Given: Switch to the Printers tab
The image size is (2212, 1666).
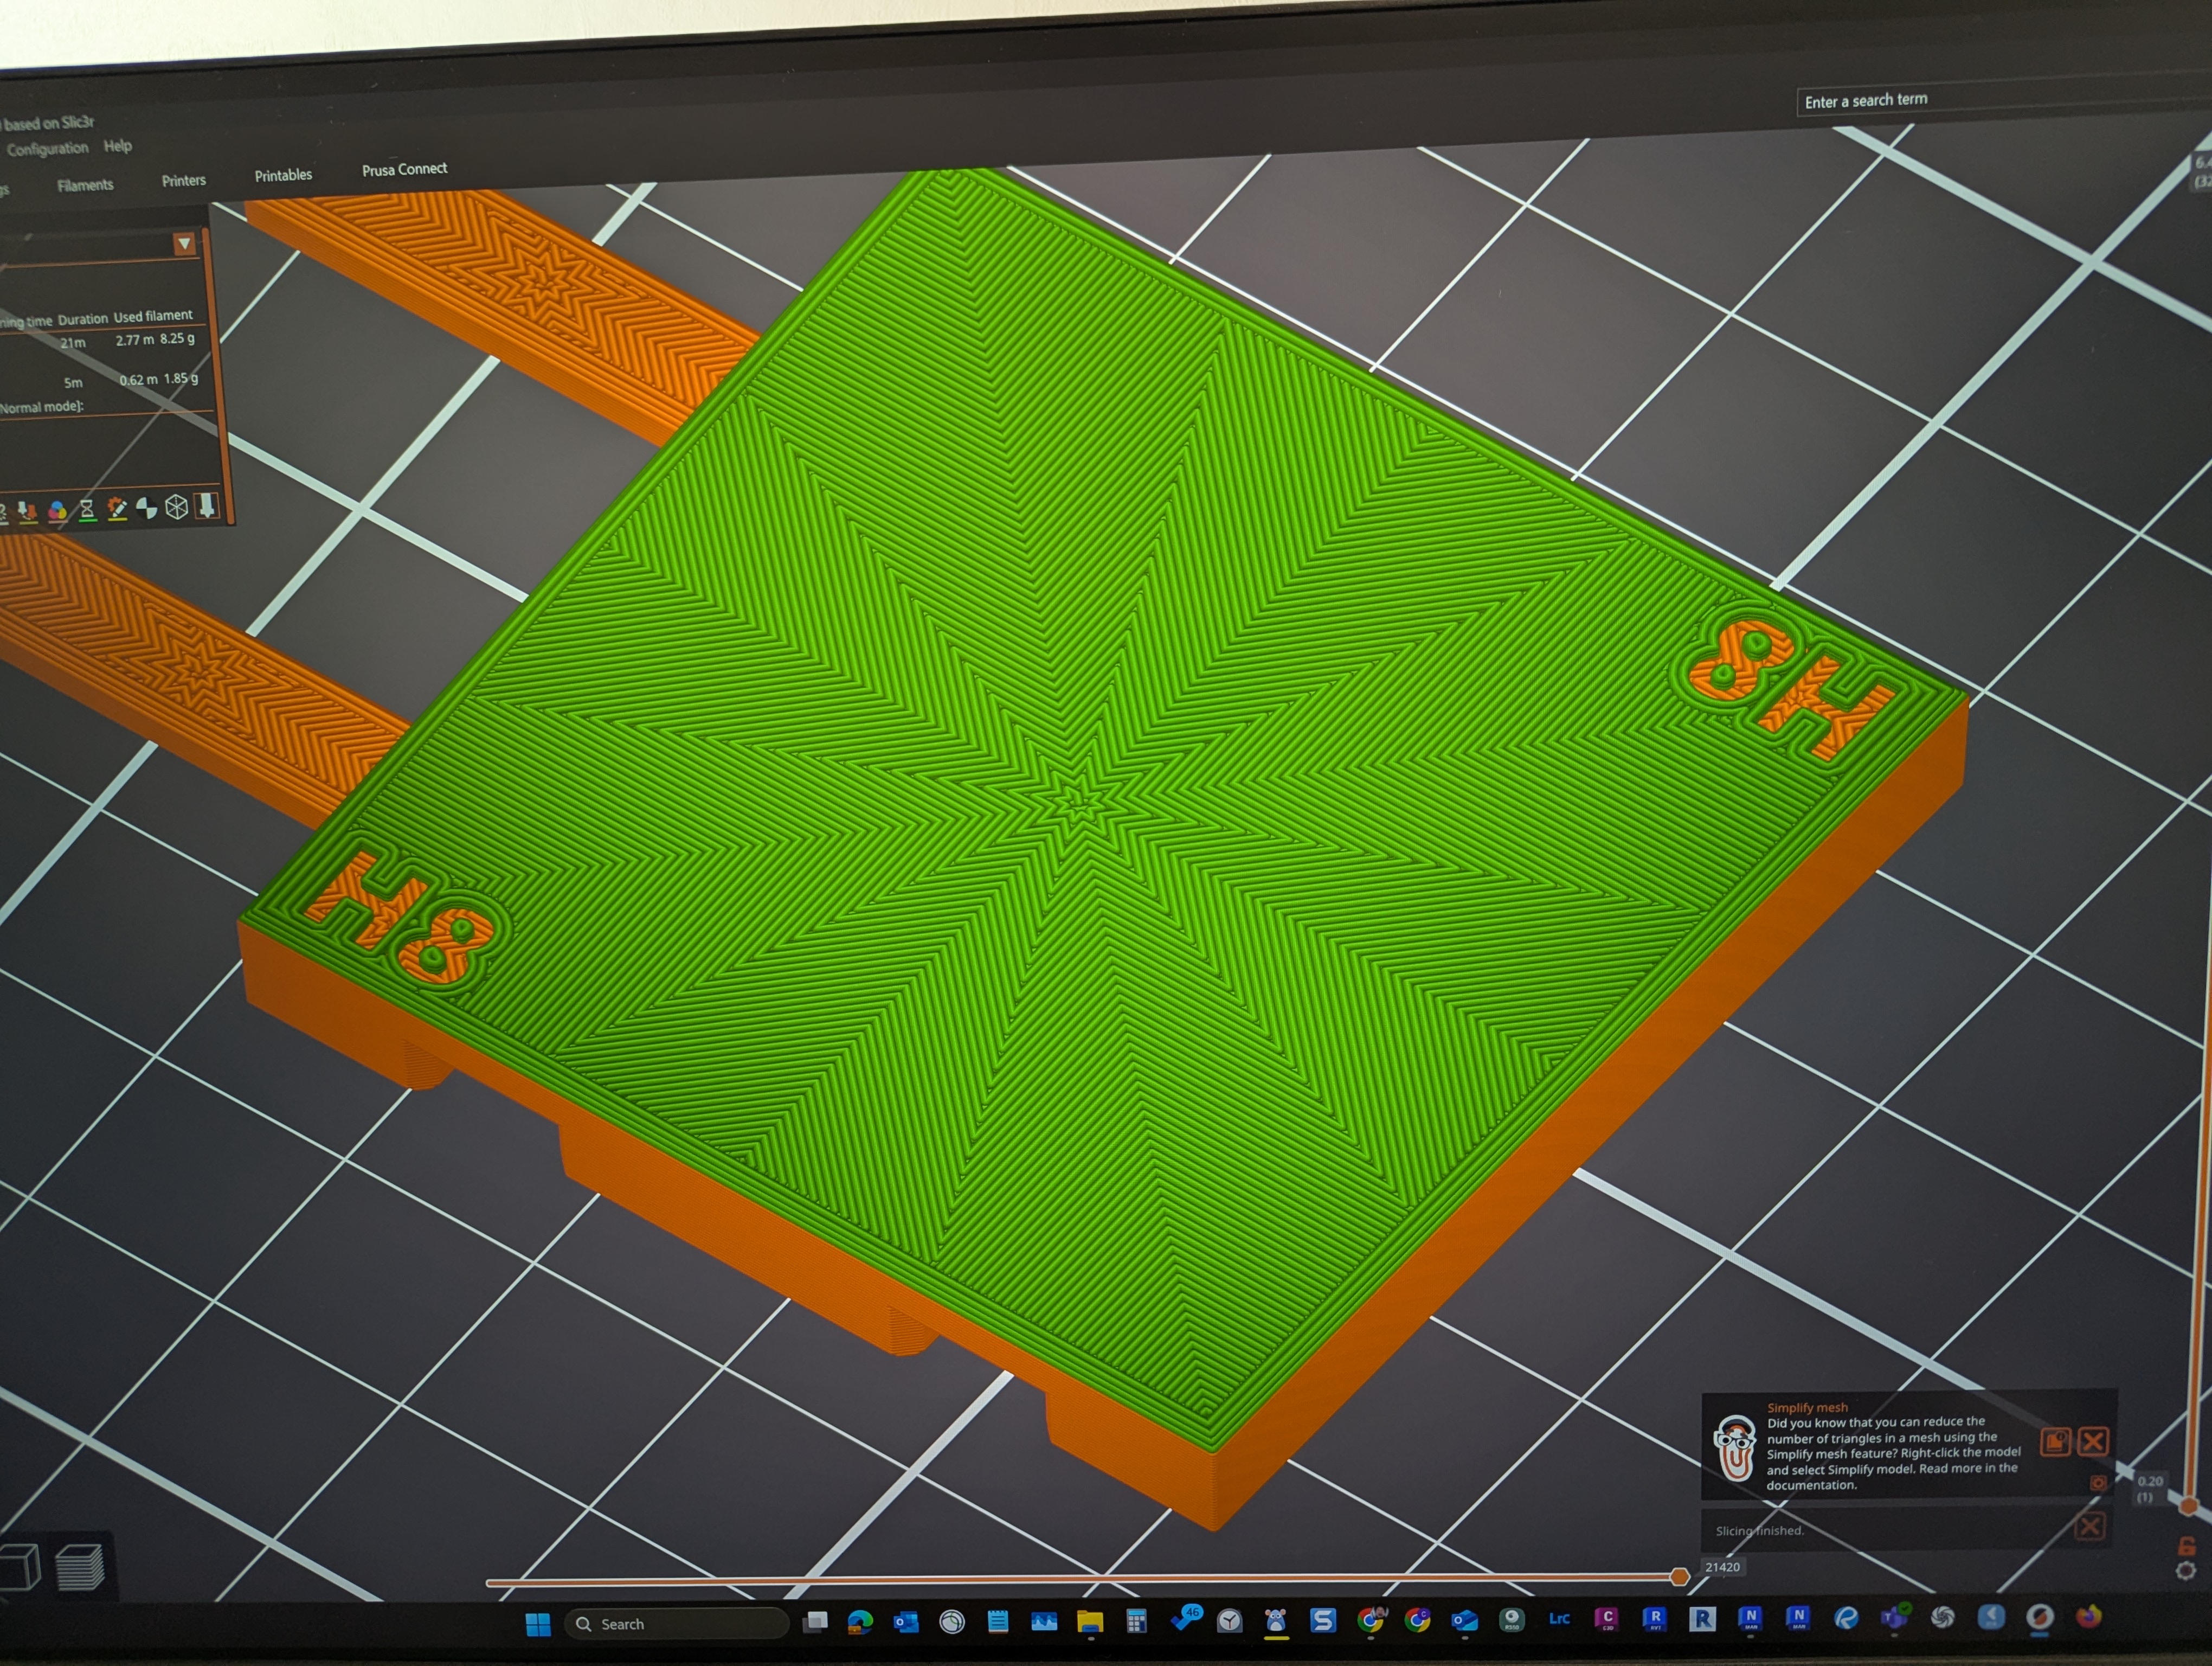Looking at the screenshot, I should [184, 181].
